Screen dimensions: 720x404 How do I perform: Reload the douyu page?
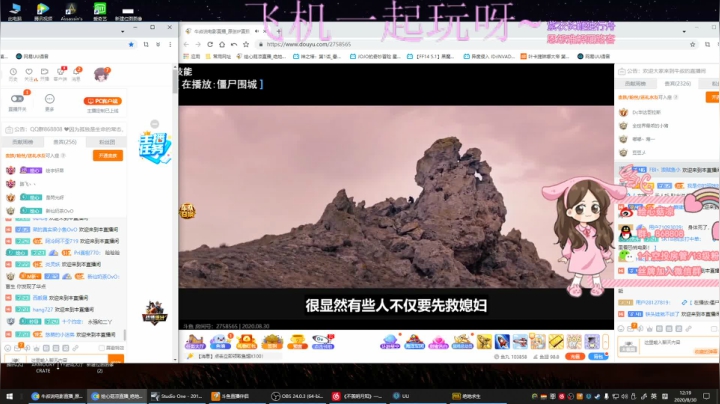click(210, 45)
